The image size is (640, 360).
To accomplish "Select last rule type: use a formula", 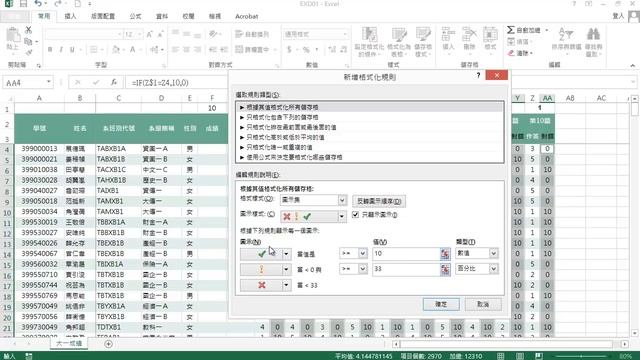I will tap(369, 157).
